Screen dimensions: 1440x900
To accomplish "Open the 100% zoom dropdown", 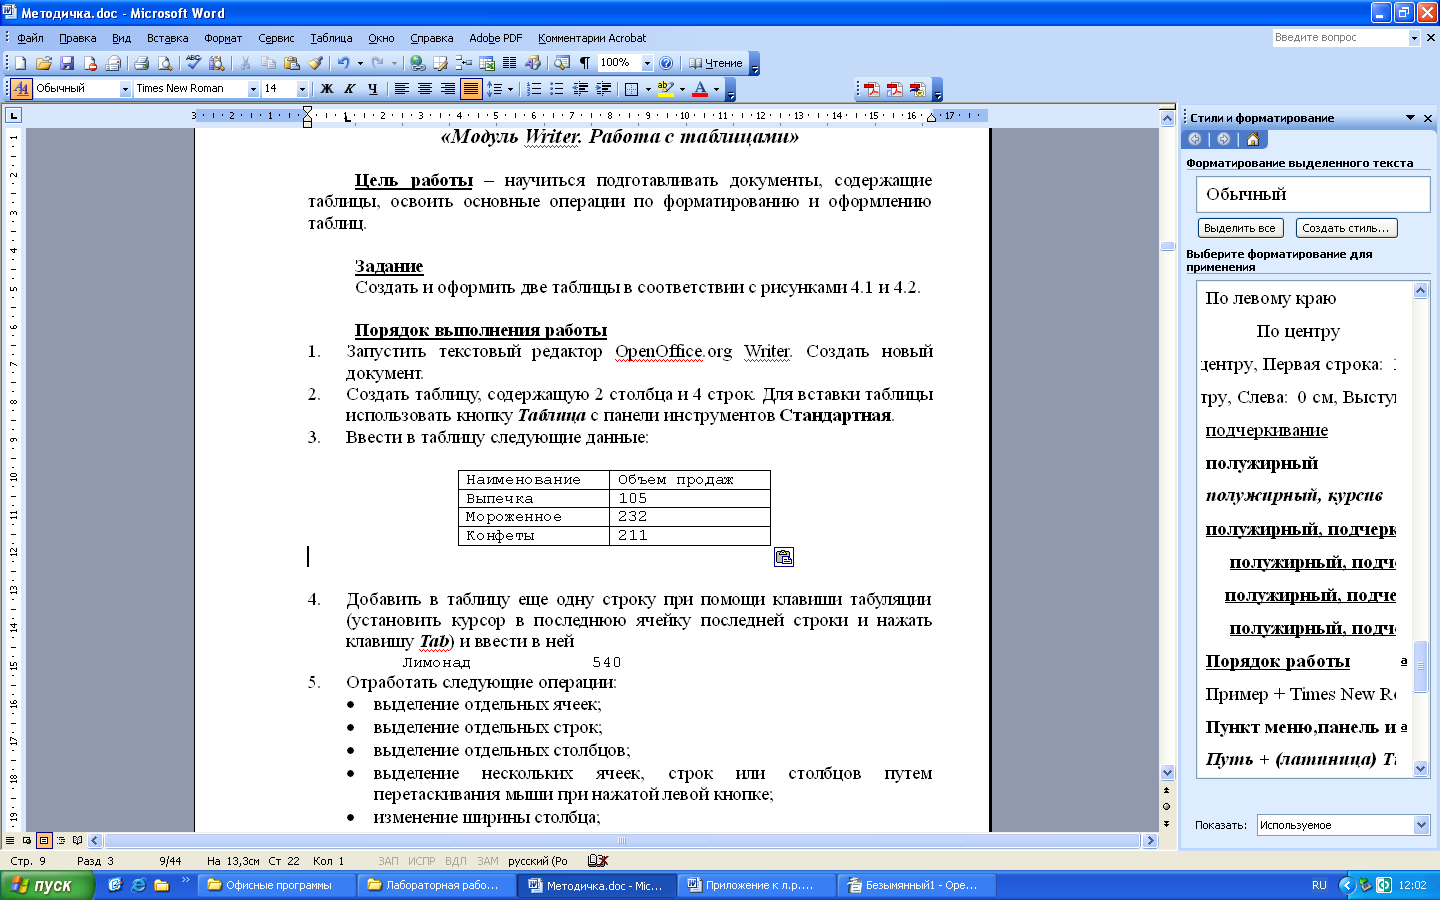I will pos(647,63).
